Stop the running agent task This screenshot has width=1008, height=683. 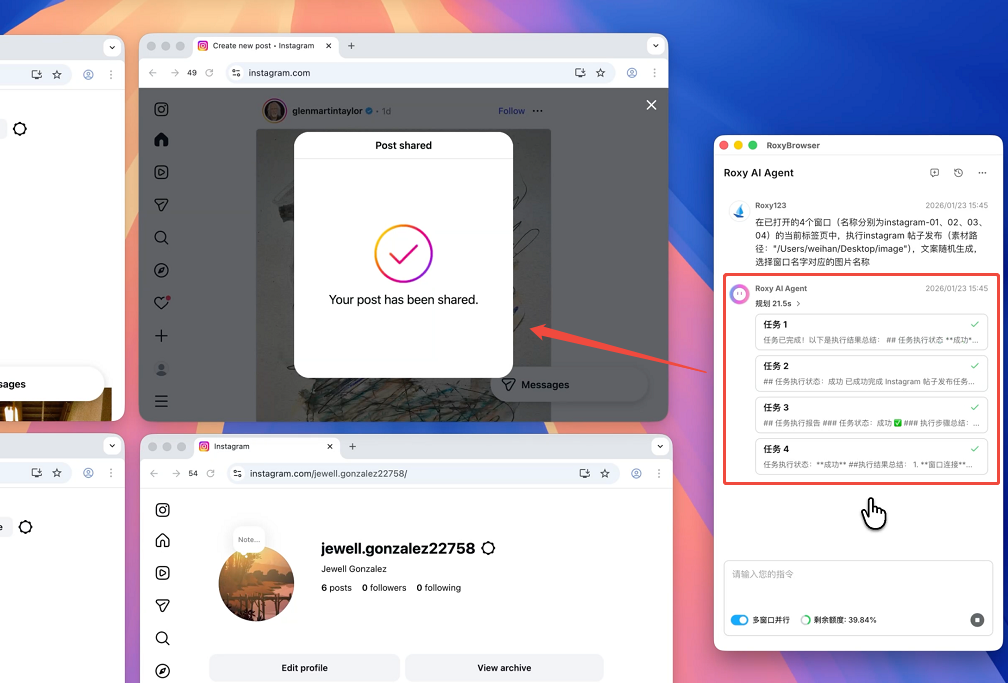977,620
